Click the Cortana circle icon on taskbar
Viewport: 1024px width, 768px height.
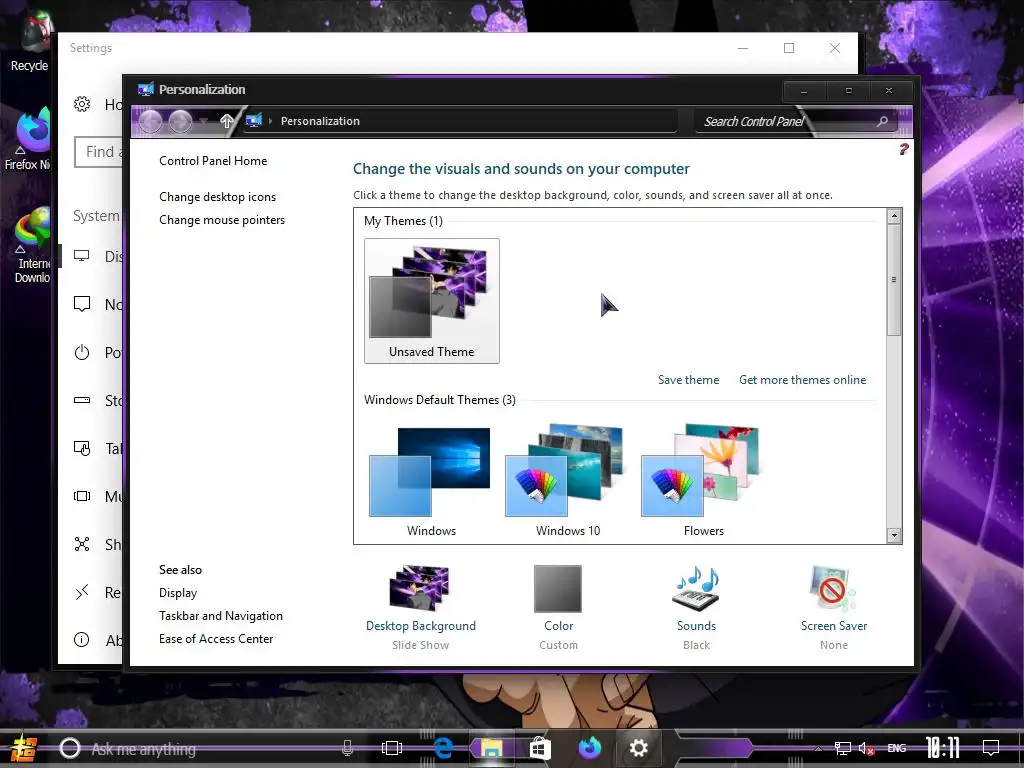[x=69, y=749]
